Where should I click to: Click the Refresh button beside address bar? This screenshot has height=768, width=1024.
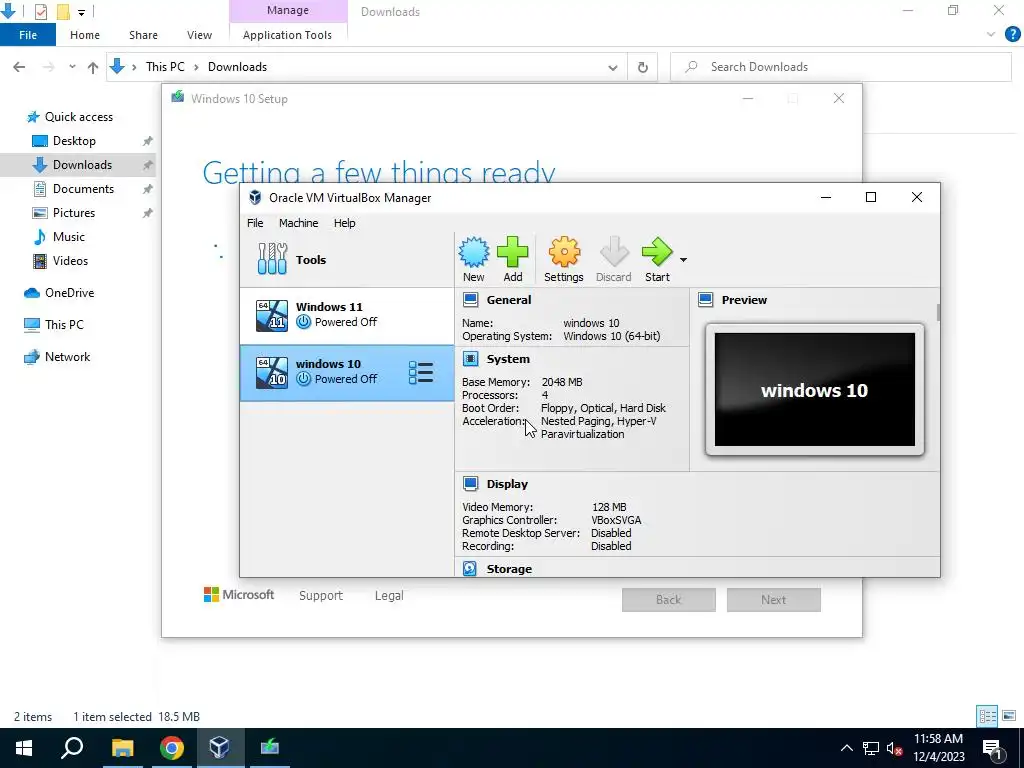(643, 67)
